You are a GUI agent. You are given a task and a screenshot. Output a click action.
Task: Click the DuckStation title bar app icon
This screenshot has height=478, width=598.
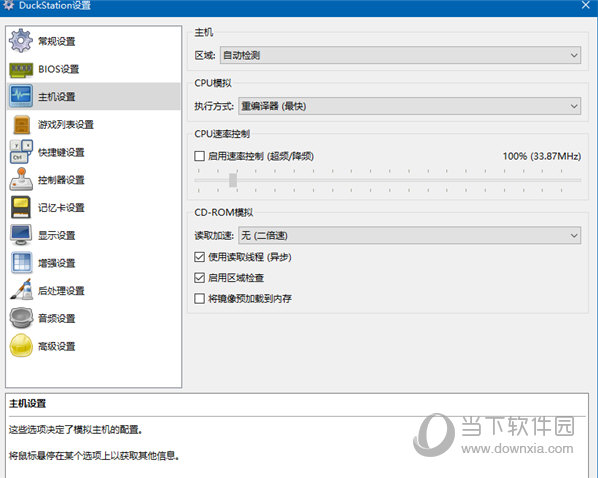[x=8, y=5]
